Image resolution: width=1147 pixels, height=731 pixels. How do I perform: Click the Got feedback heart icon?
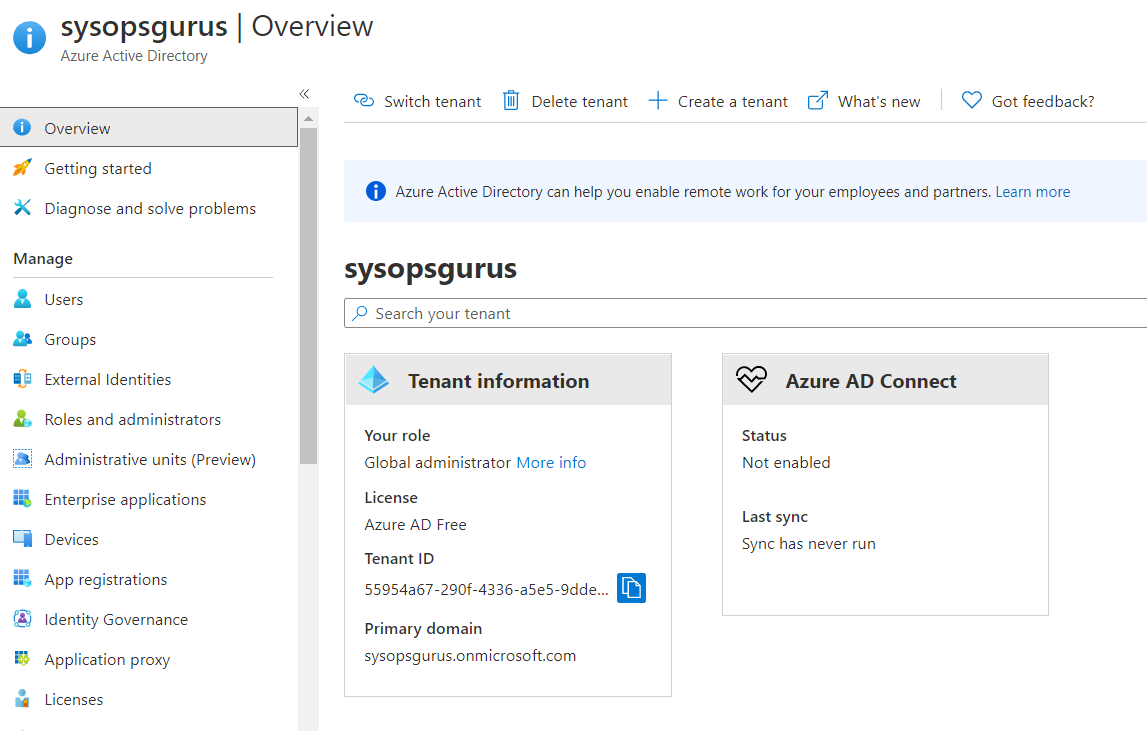click(x=971, y=100)
